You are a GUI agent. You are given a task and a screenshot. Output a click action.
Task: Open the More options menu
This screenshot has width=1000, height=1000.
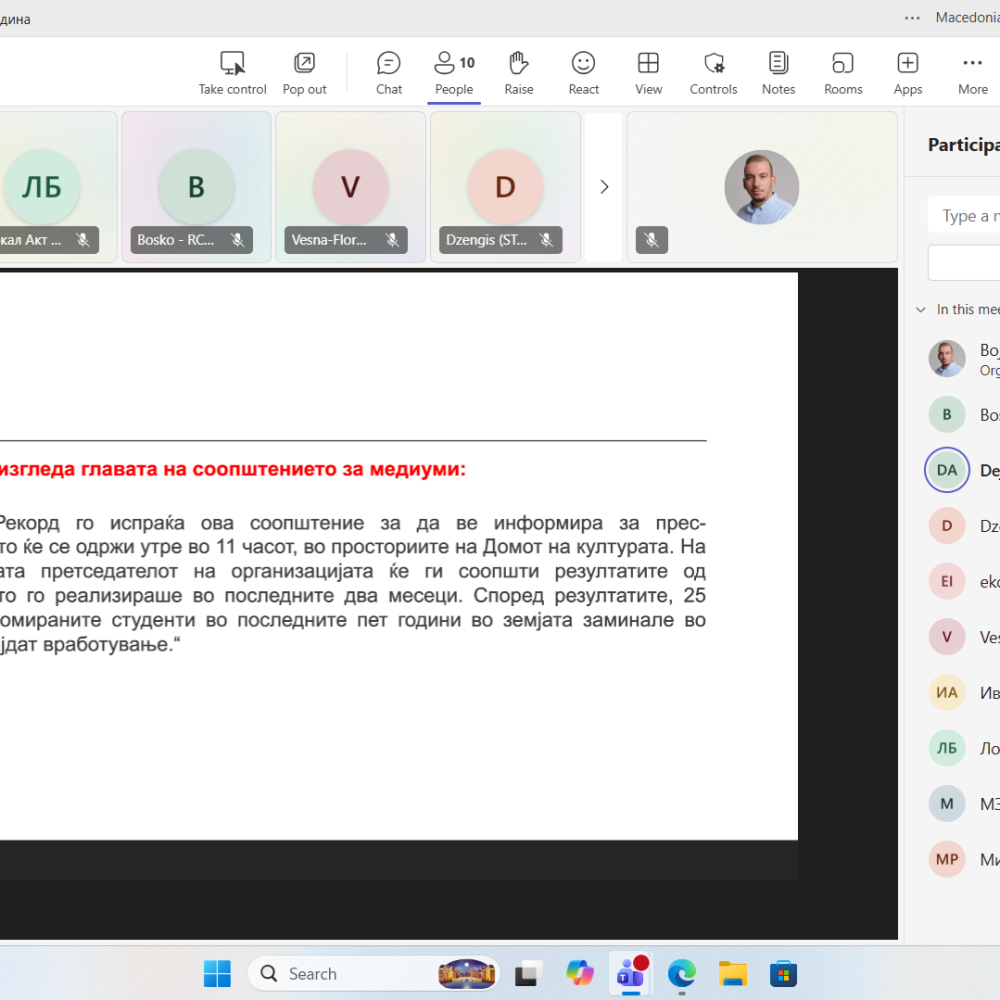click(972, 73)
